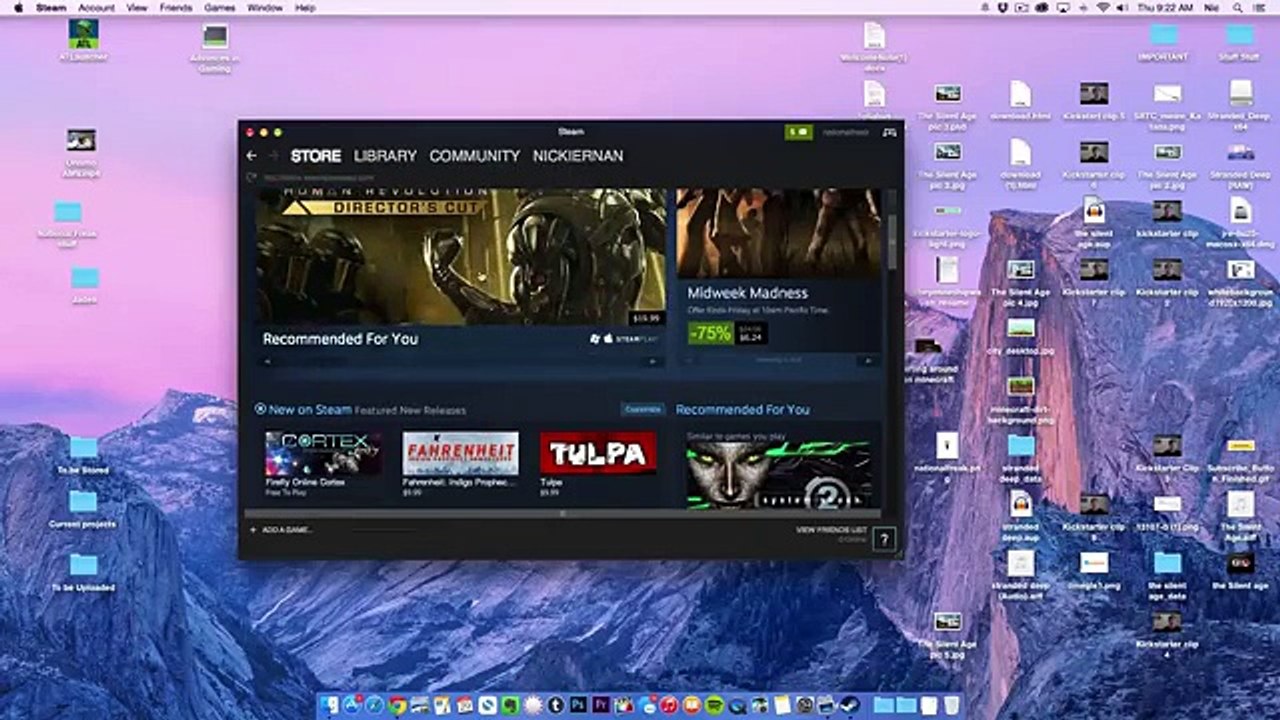Open the Steam menu in the menu bar

tap(51, 7)
